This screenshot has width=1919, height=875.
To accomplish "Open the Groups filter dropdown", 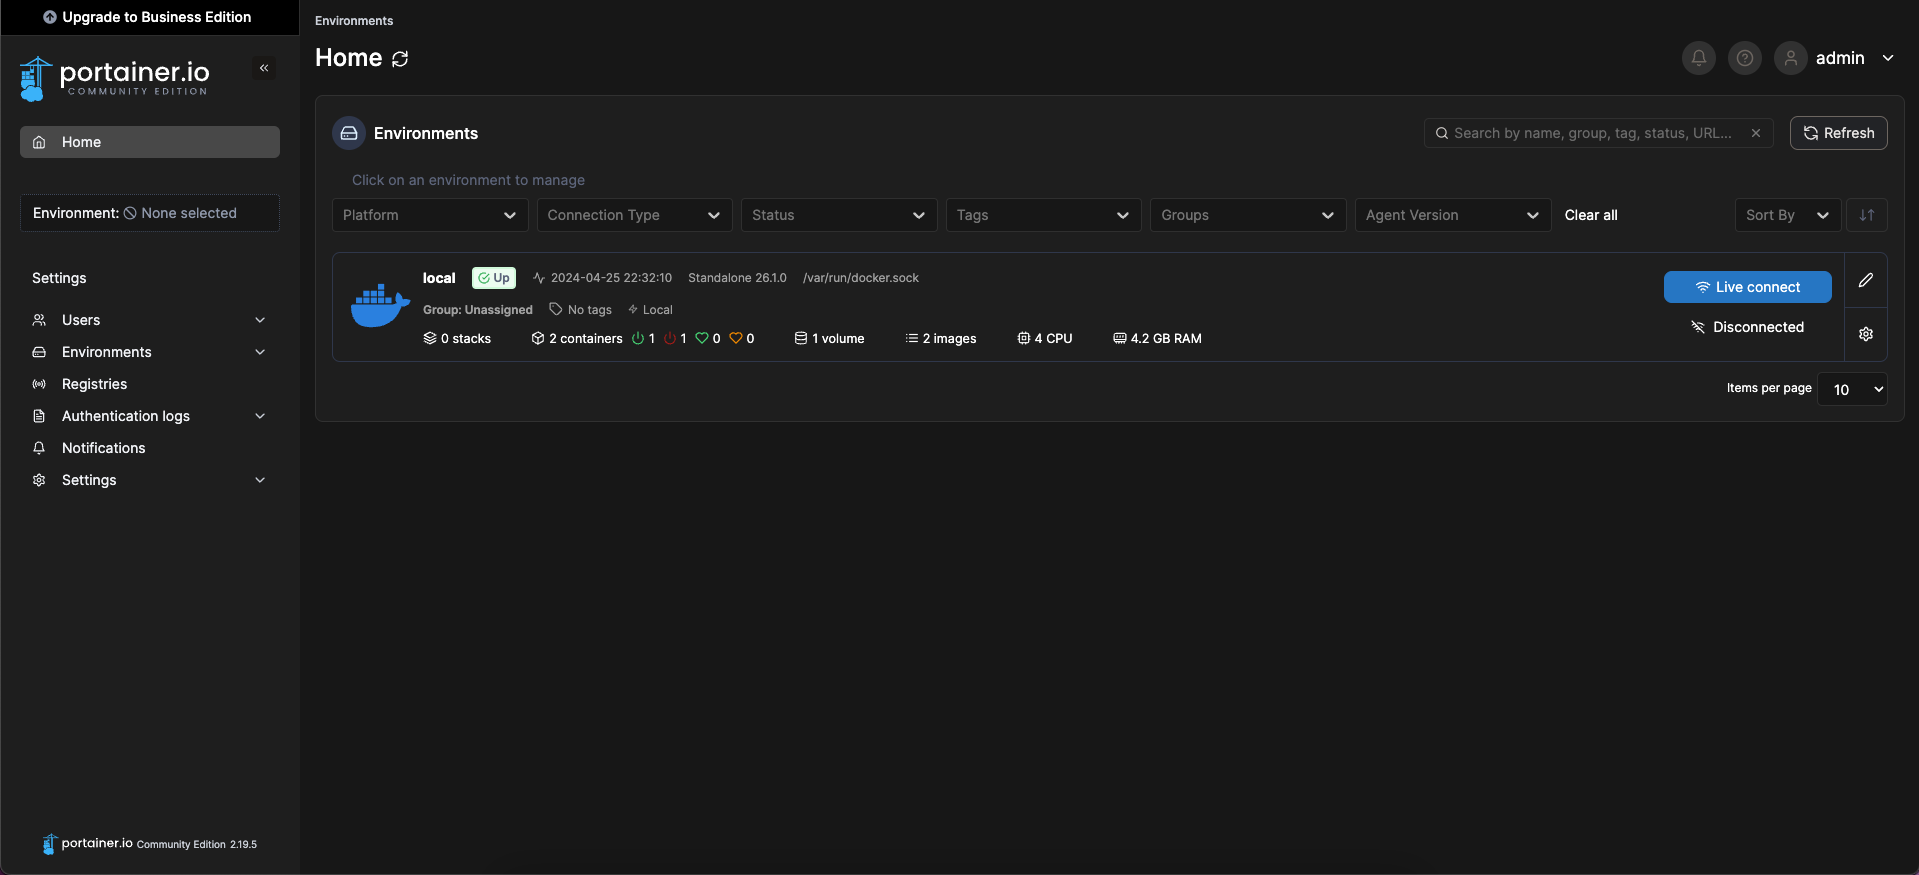I will [1248, 215].
